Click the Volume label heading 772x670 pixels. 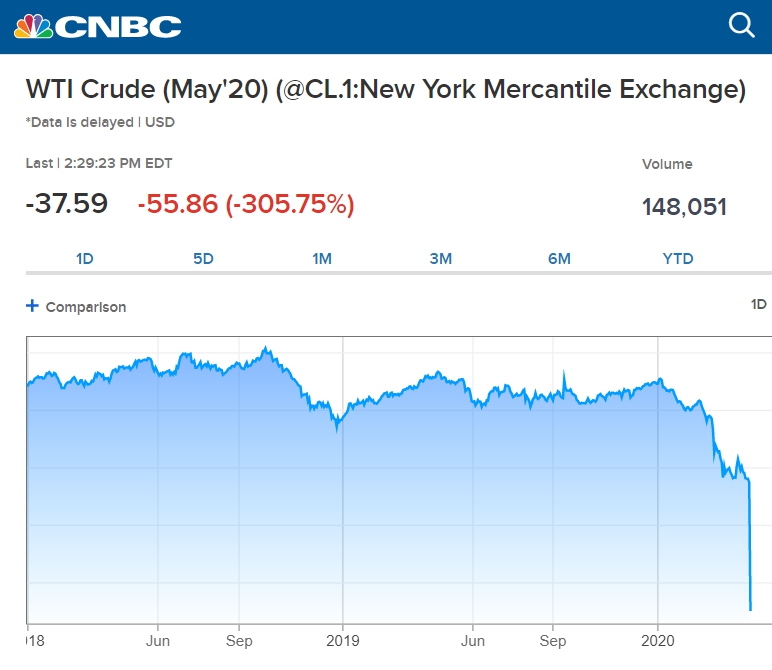point(667,164)
